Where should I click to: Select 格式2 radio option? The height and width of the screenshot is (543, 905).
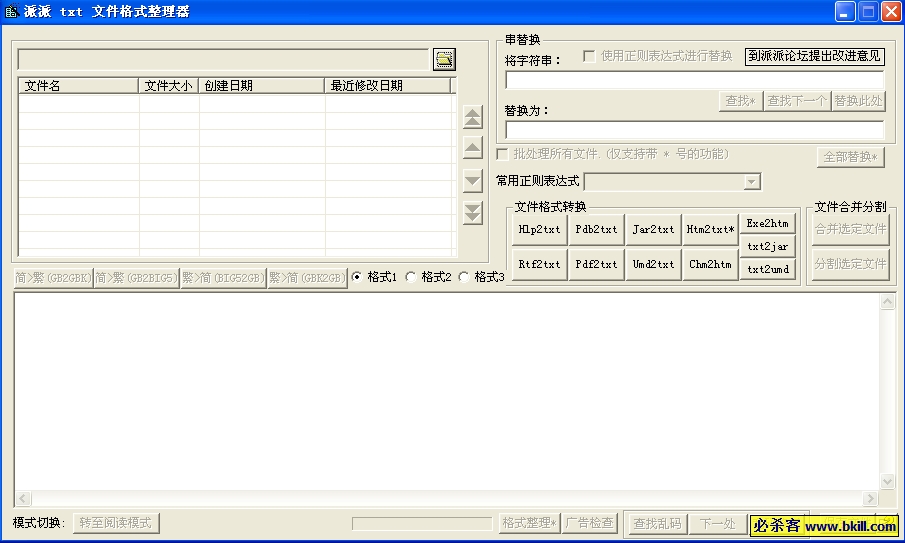(x=411, y=277)
